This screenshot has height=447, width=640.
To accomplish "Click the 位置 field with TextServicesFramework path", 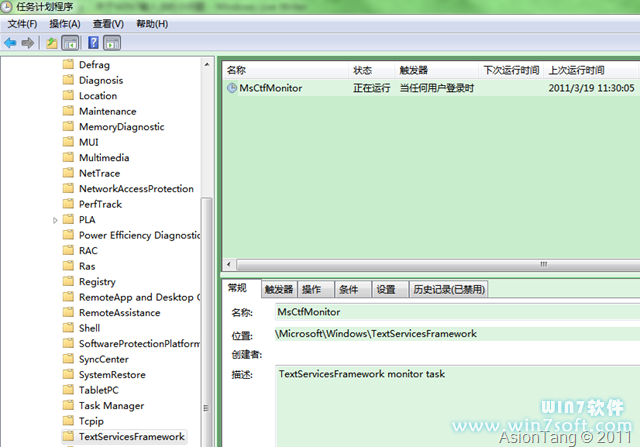I will point(458,334).
